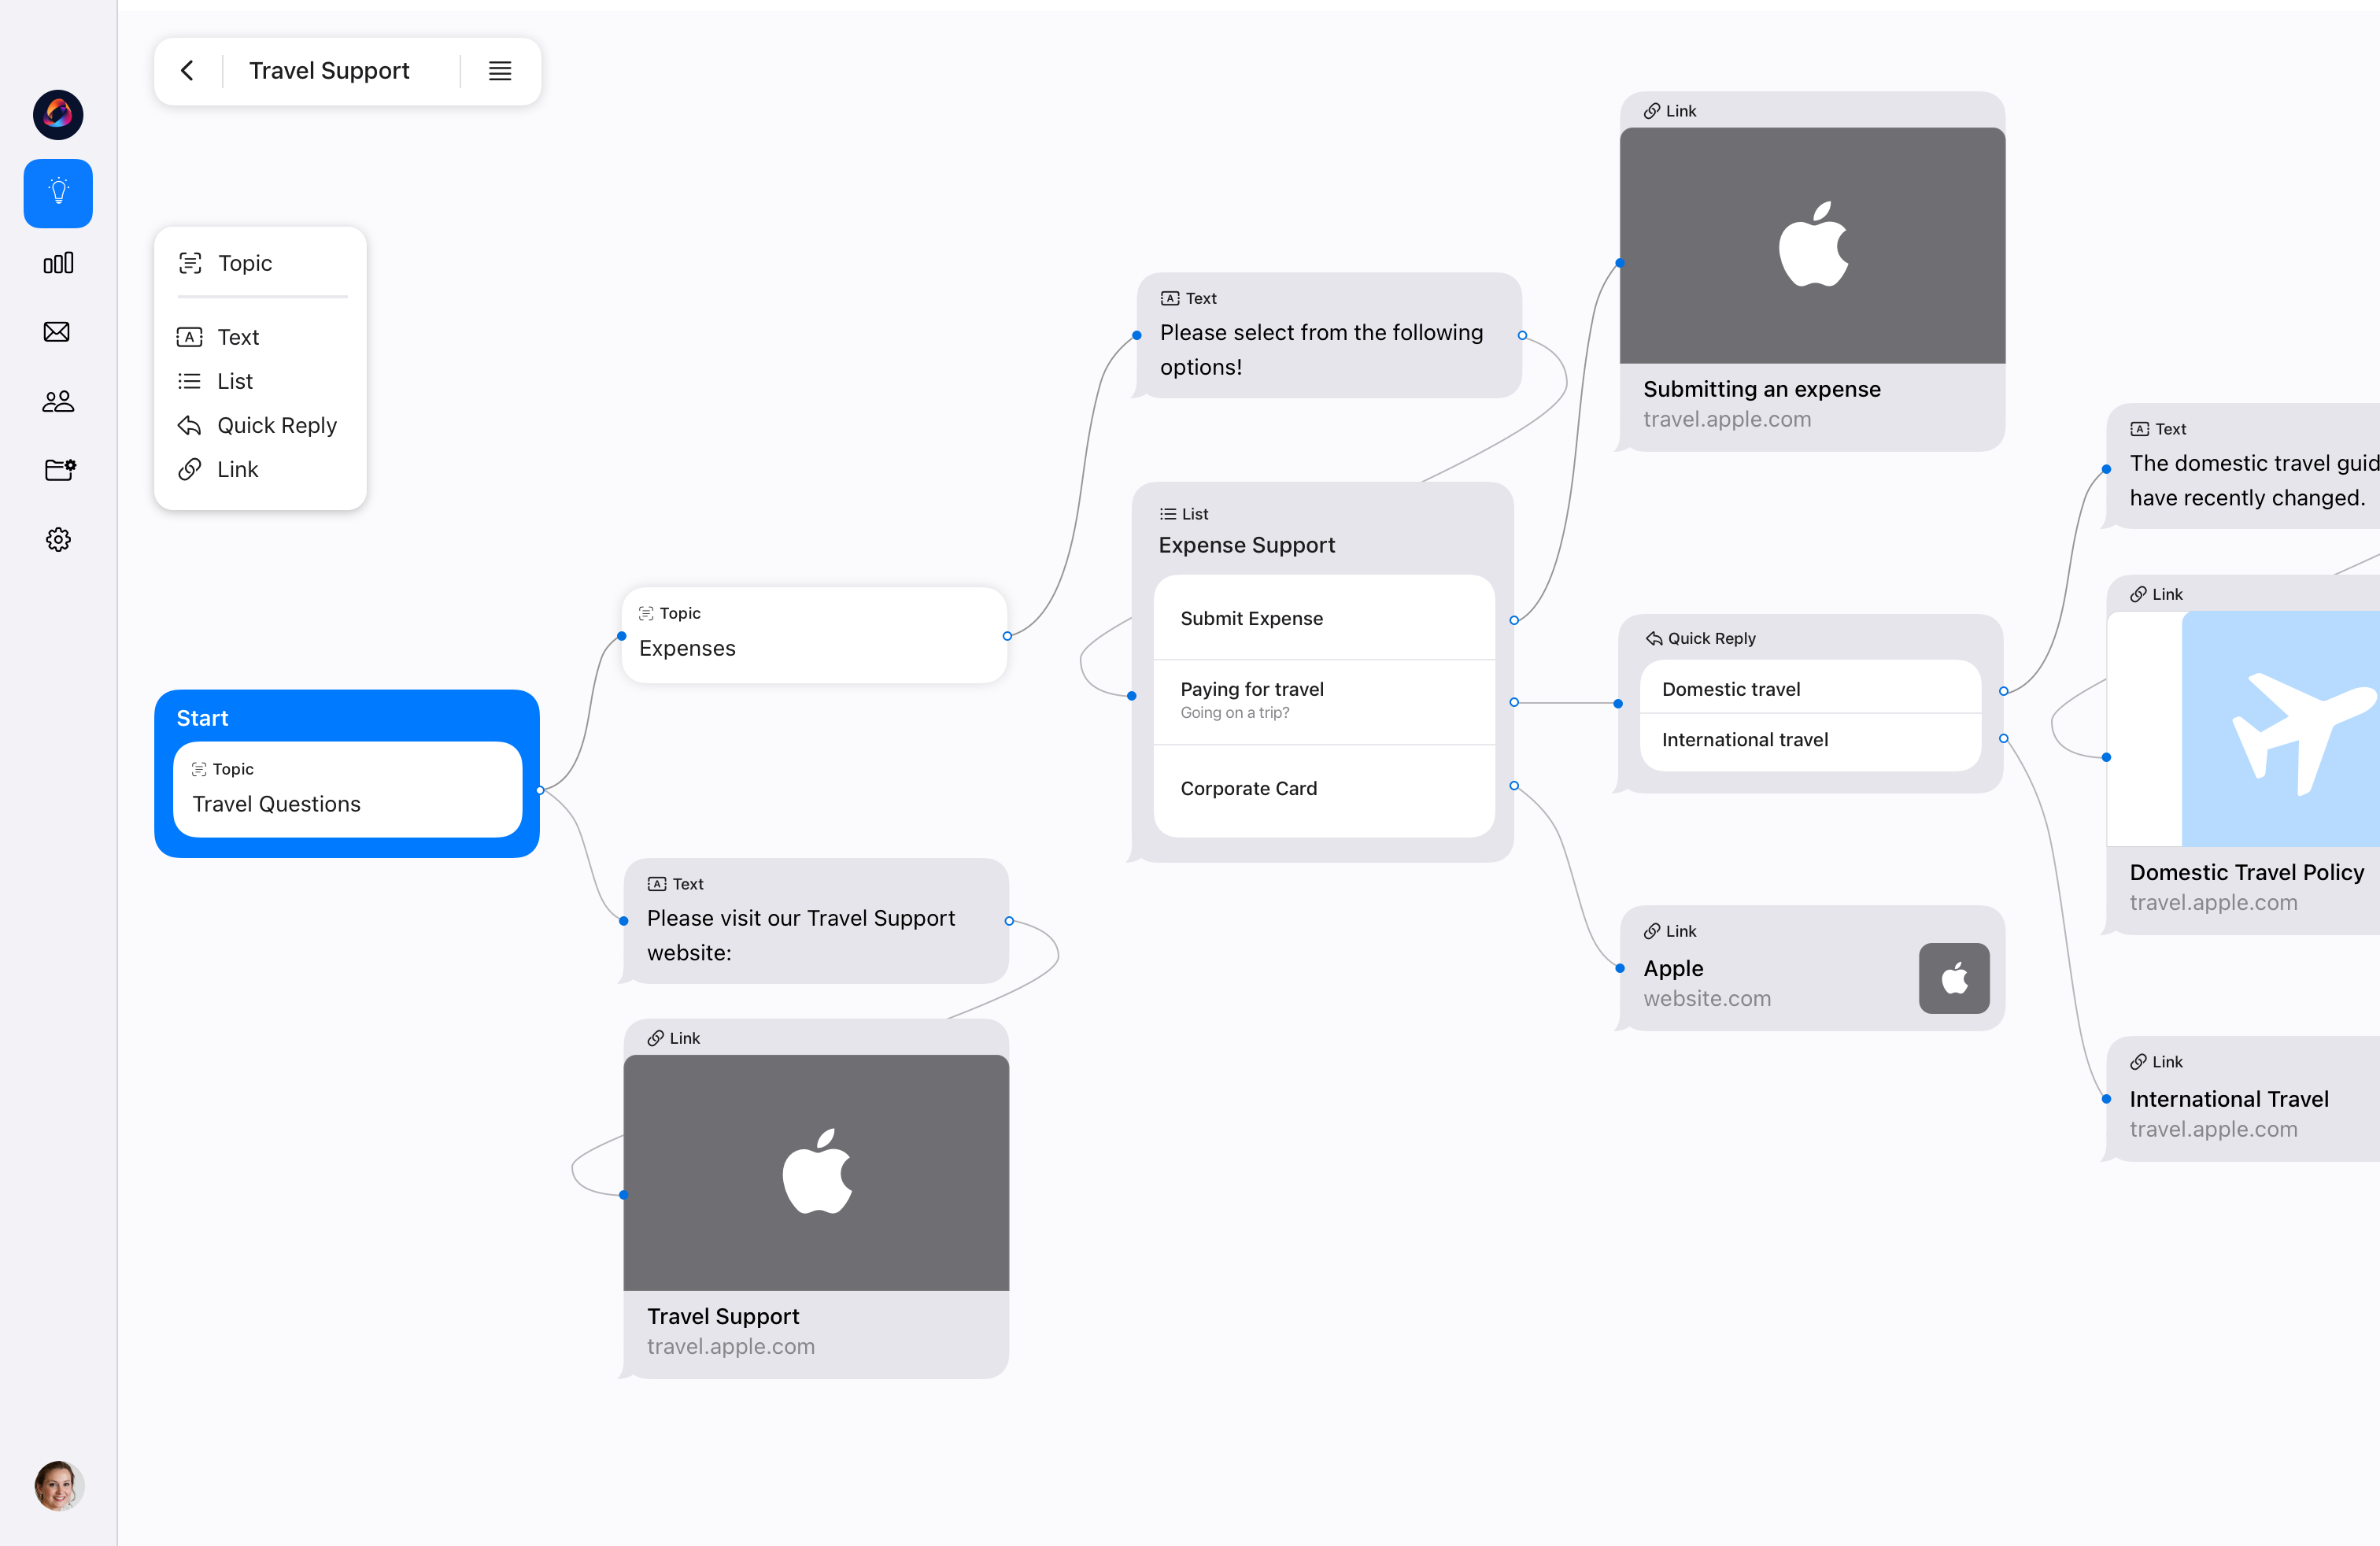Open the analytics bar chart icon
Viewport: 2380px width, 1546px height.
tap(57, 263)
